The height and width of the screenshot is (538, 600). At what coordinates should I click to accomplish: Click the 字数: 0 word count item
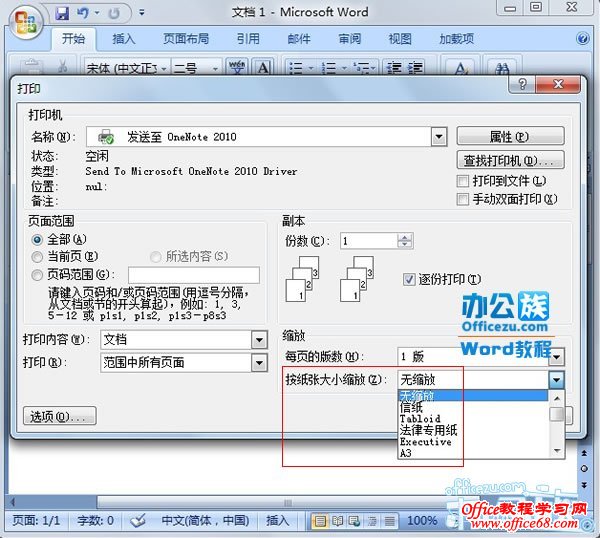pos(95,520)
